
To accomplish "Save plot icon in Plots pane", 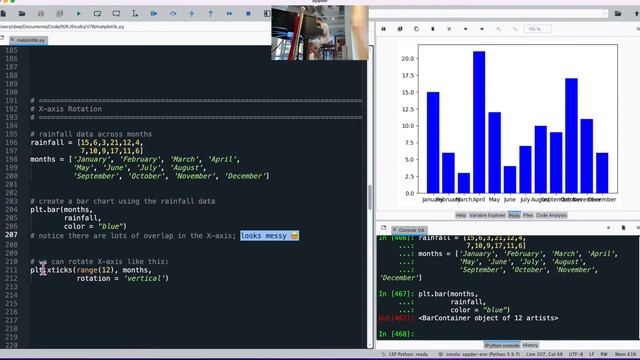I will [384, 29].
